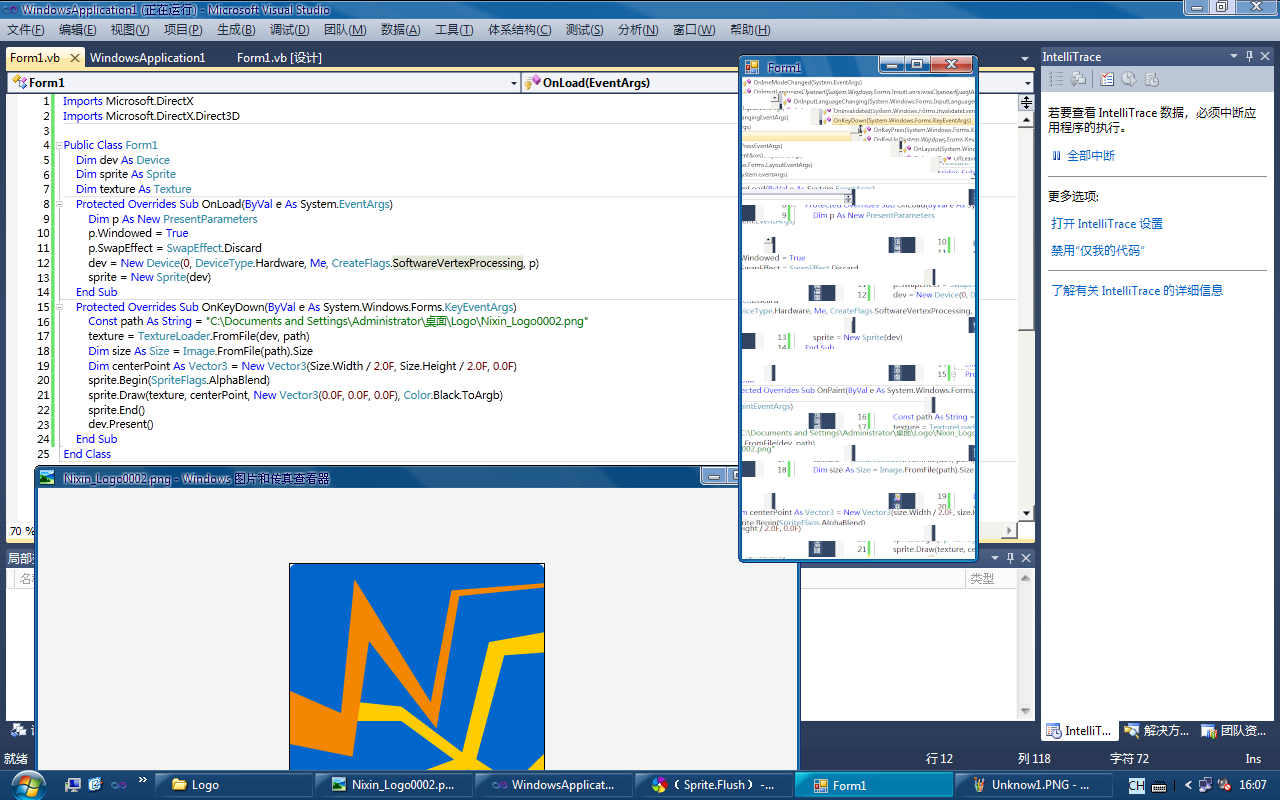Click the 禁用"仅我的代码" link
1280x800 pixels.
click(1097, 251)
